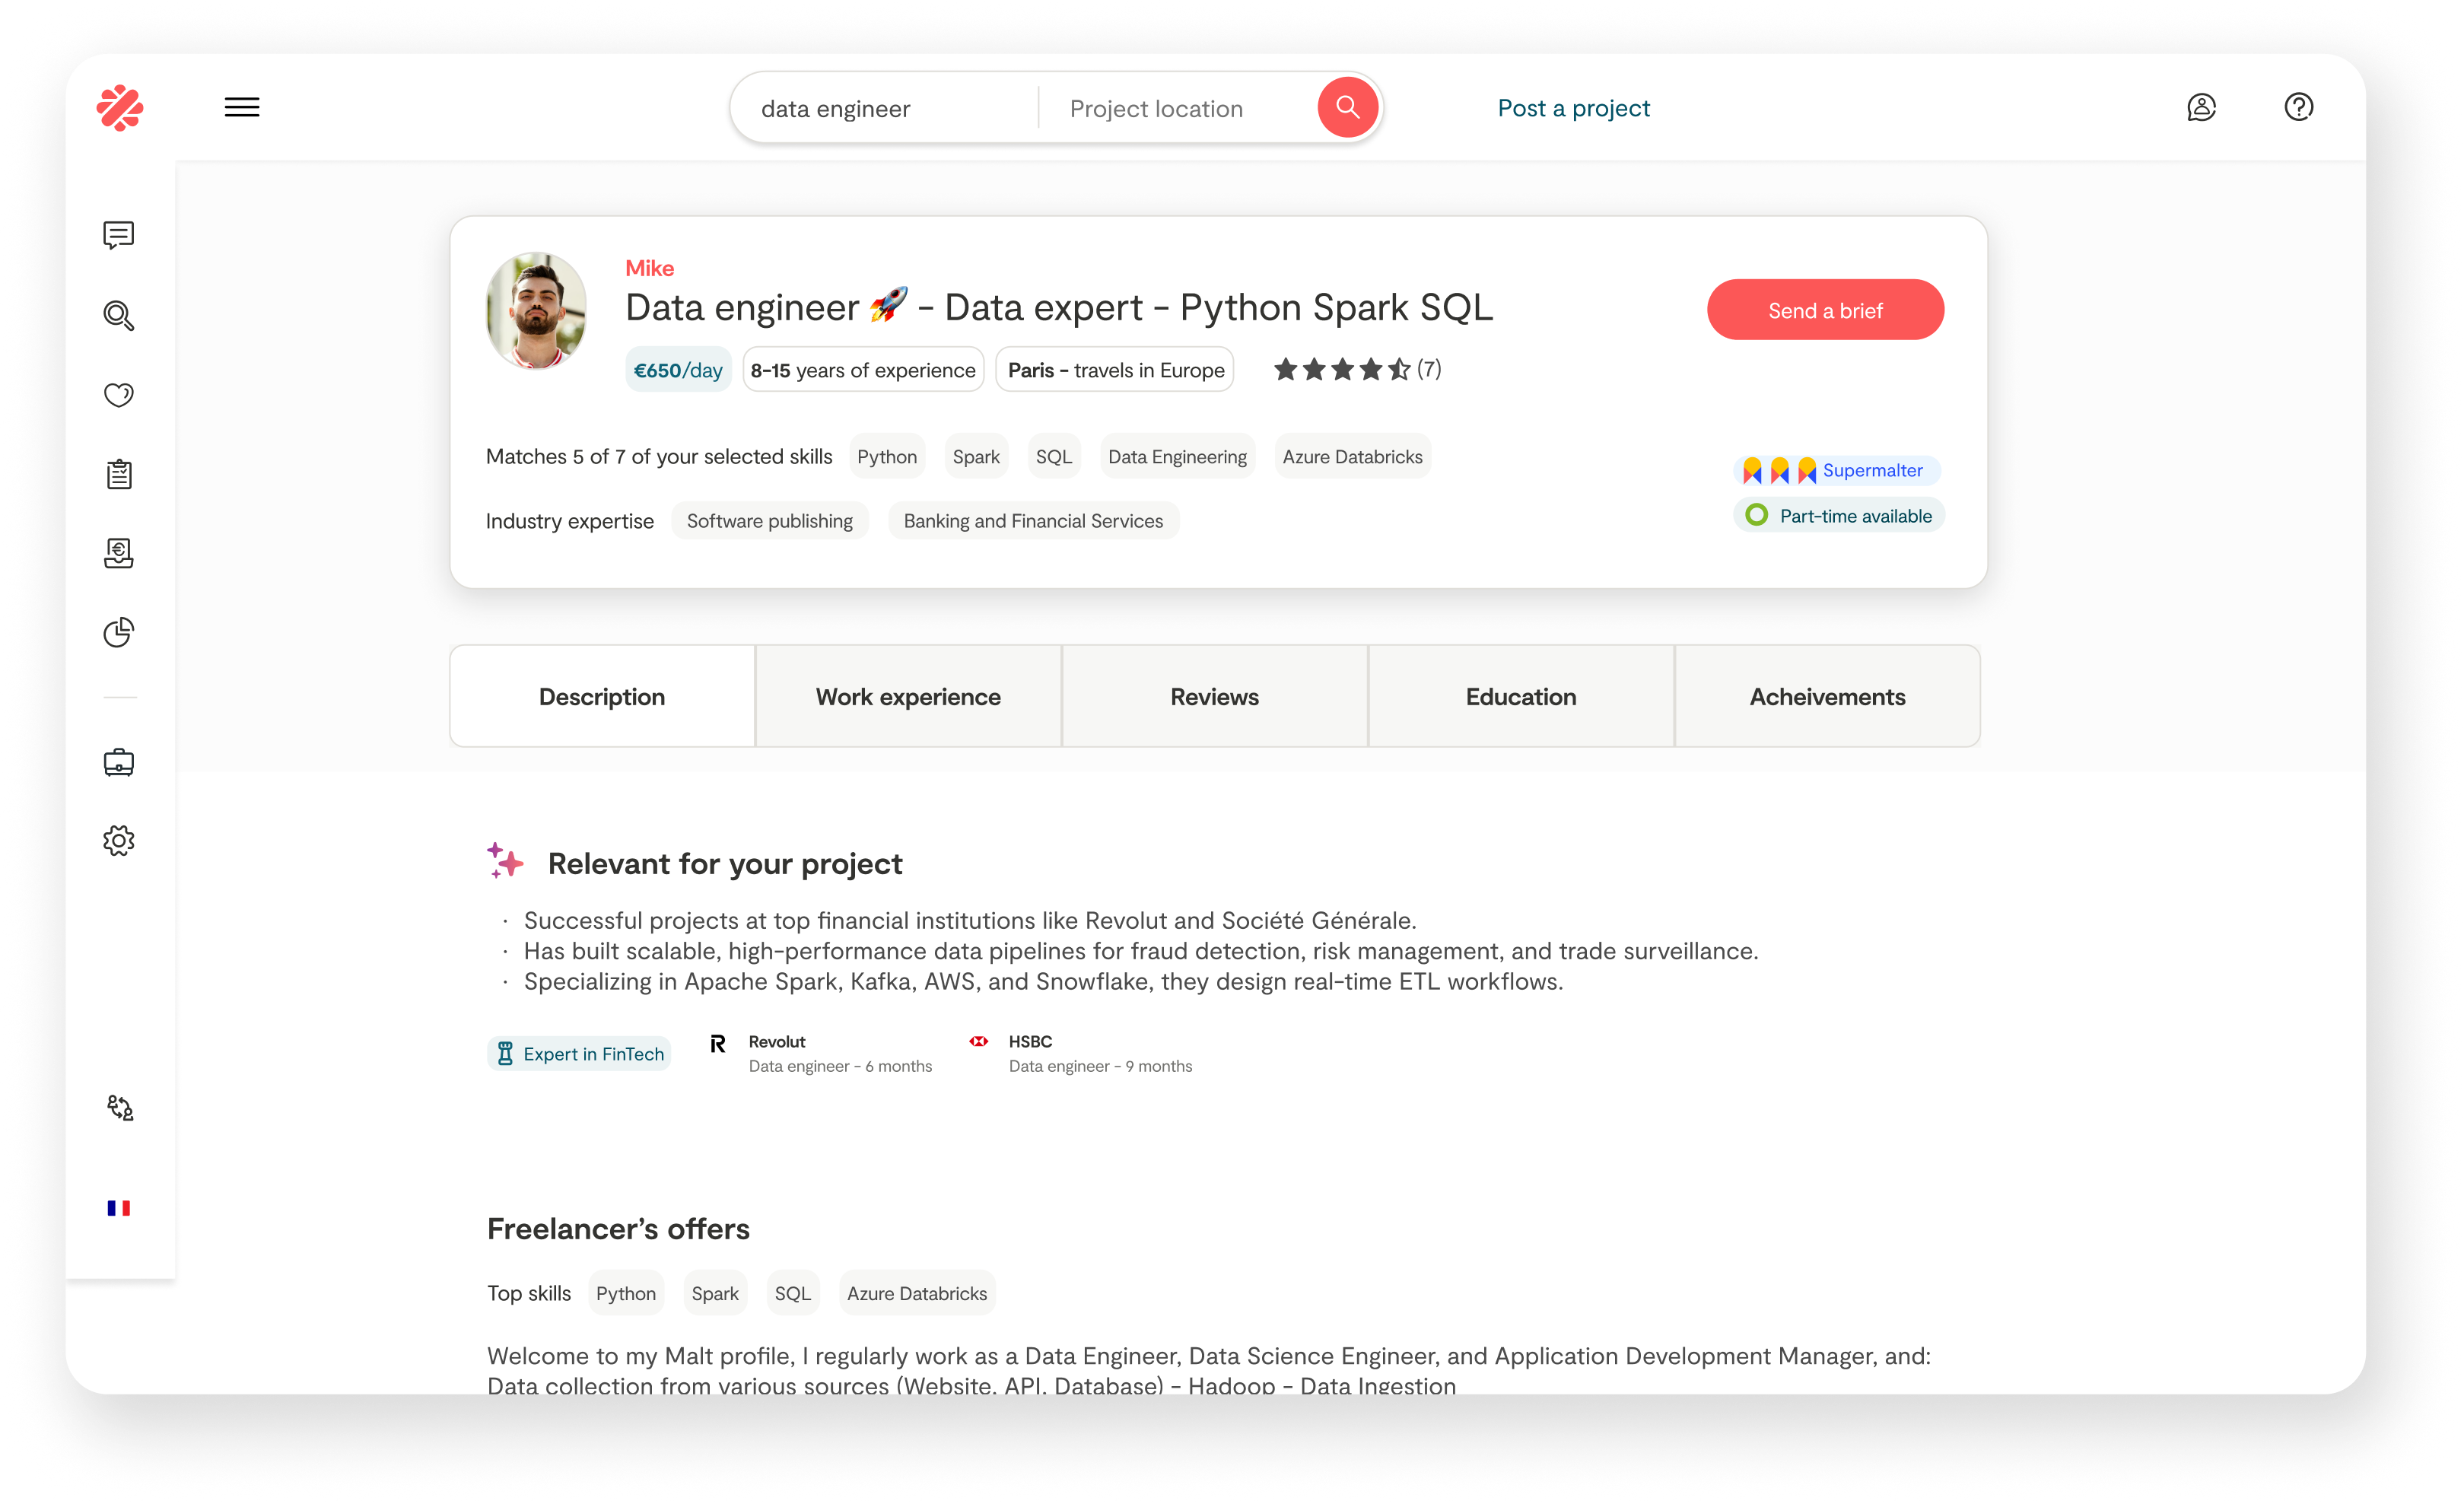Image resolution: width=2464 pixels, height=1504 pixels.
Task: Click the red search magnifier button
Action: click(1347, 107)
